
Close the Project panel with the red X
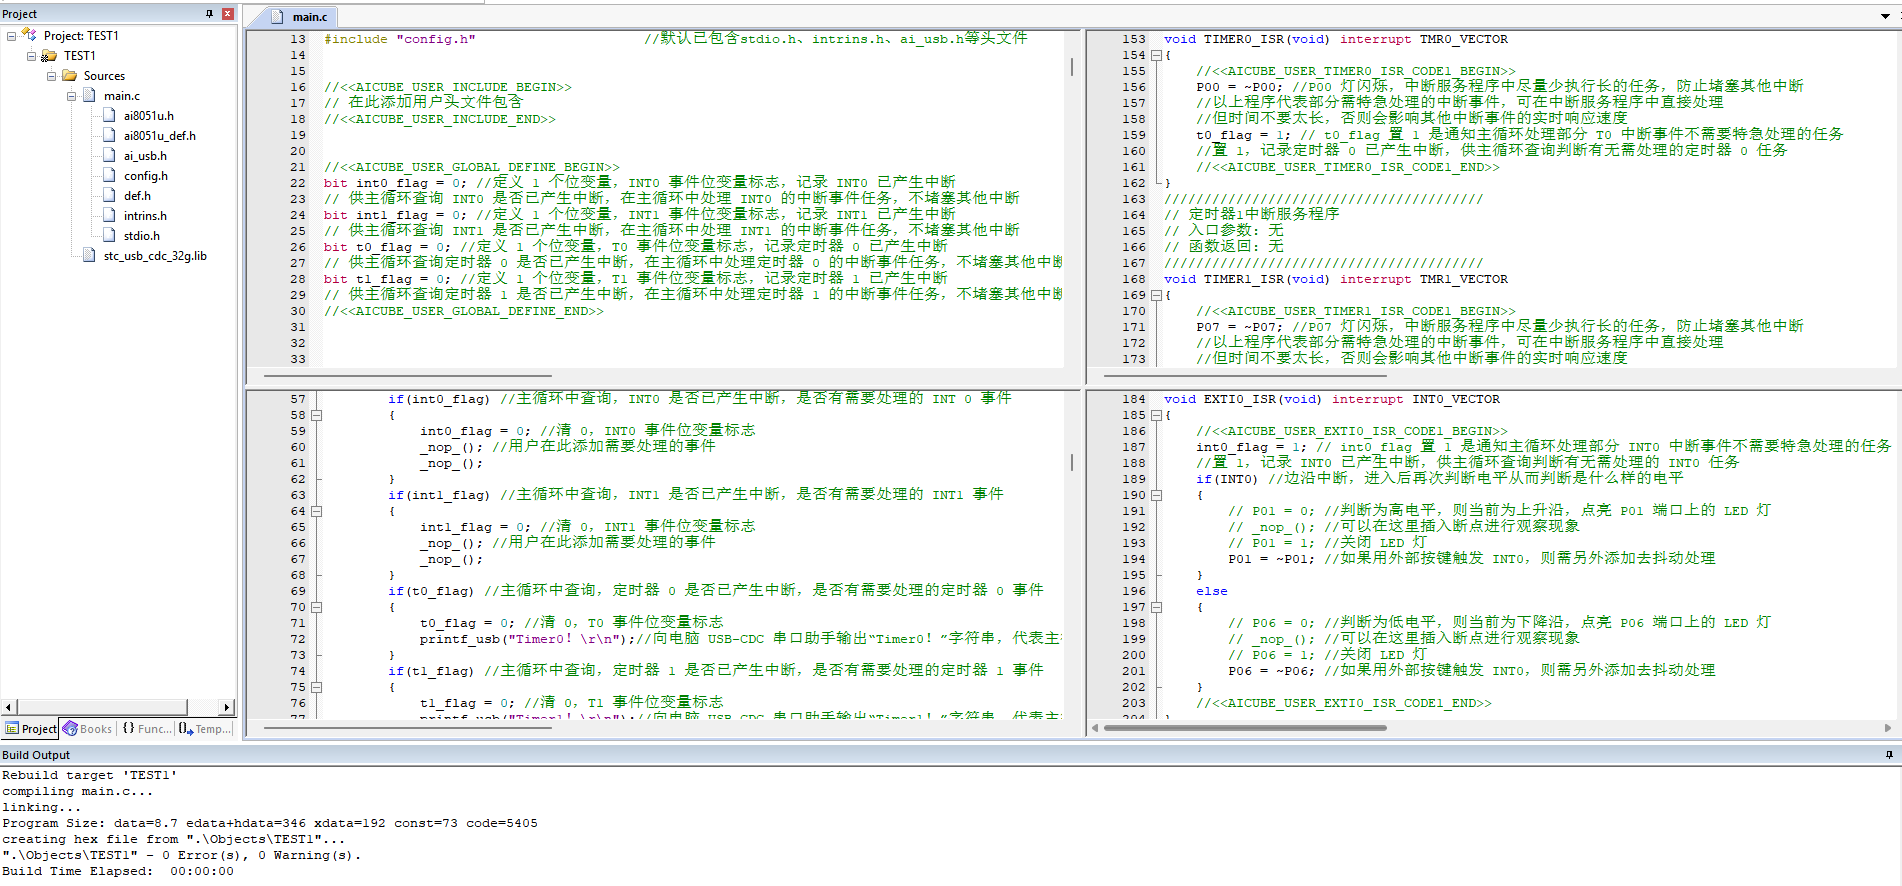[228, 14]
